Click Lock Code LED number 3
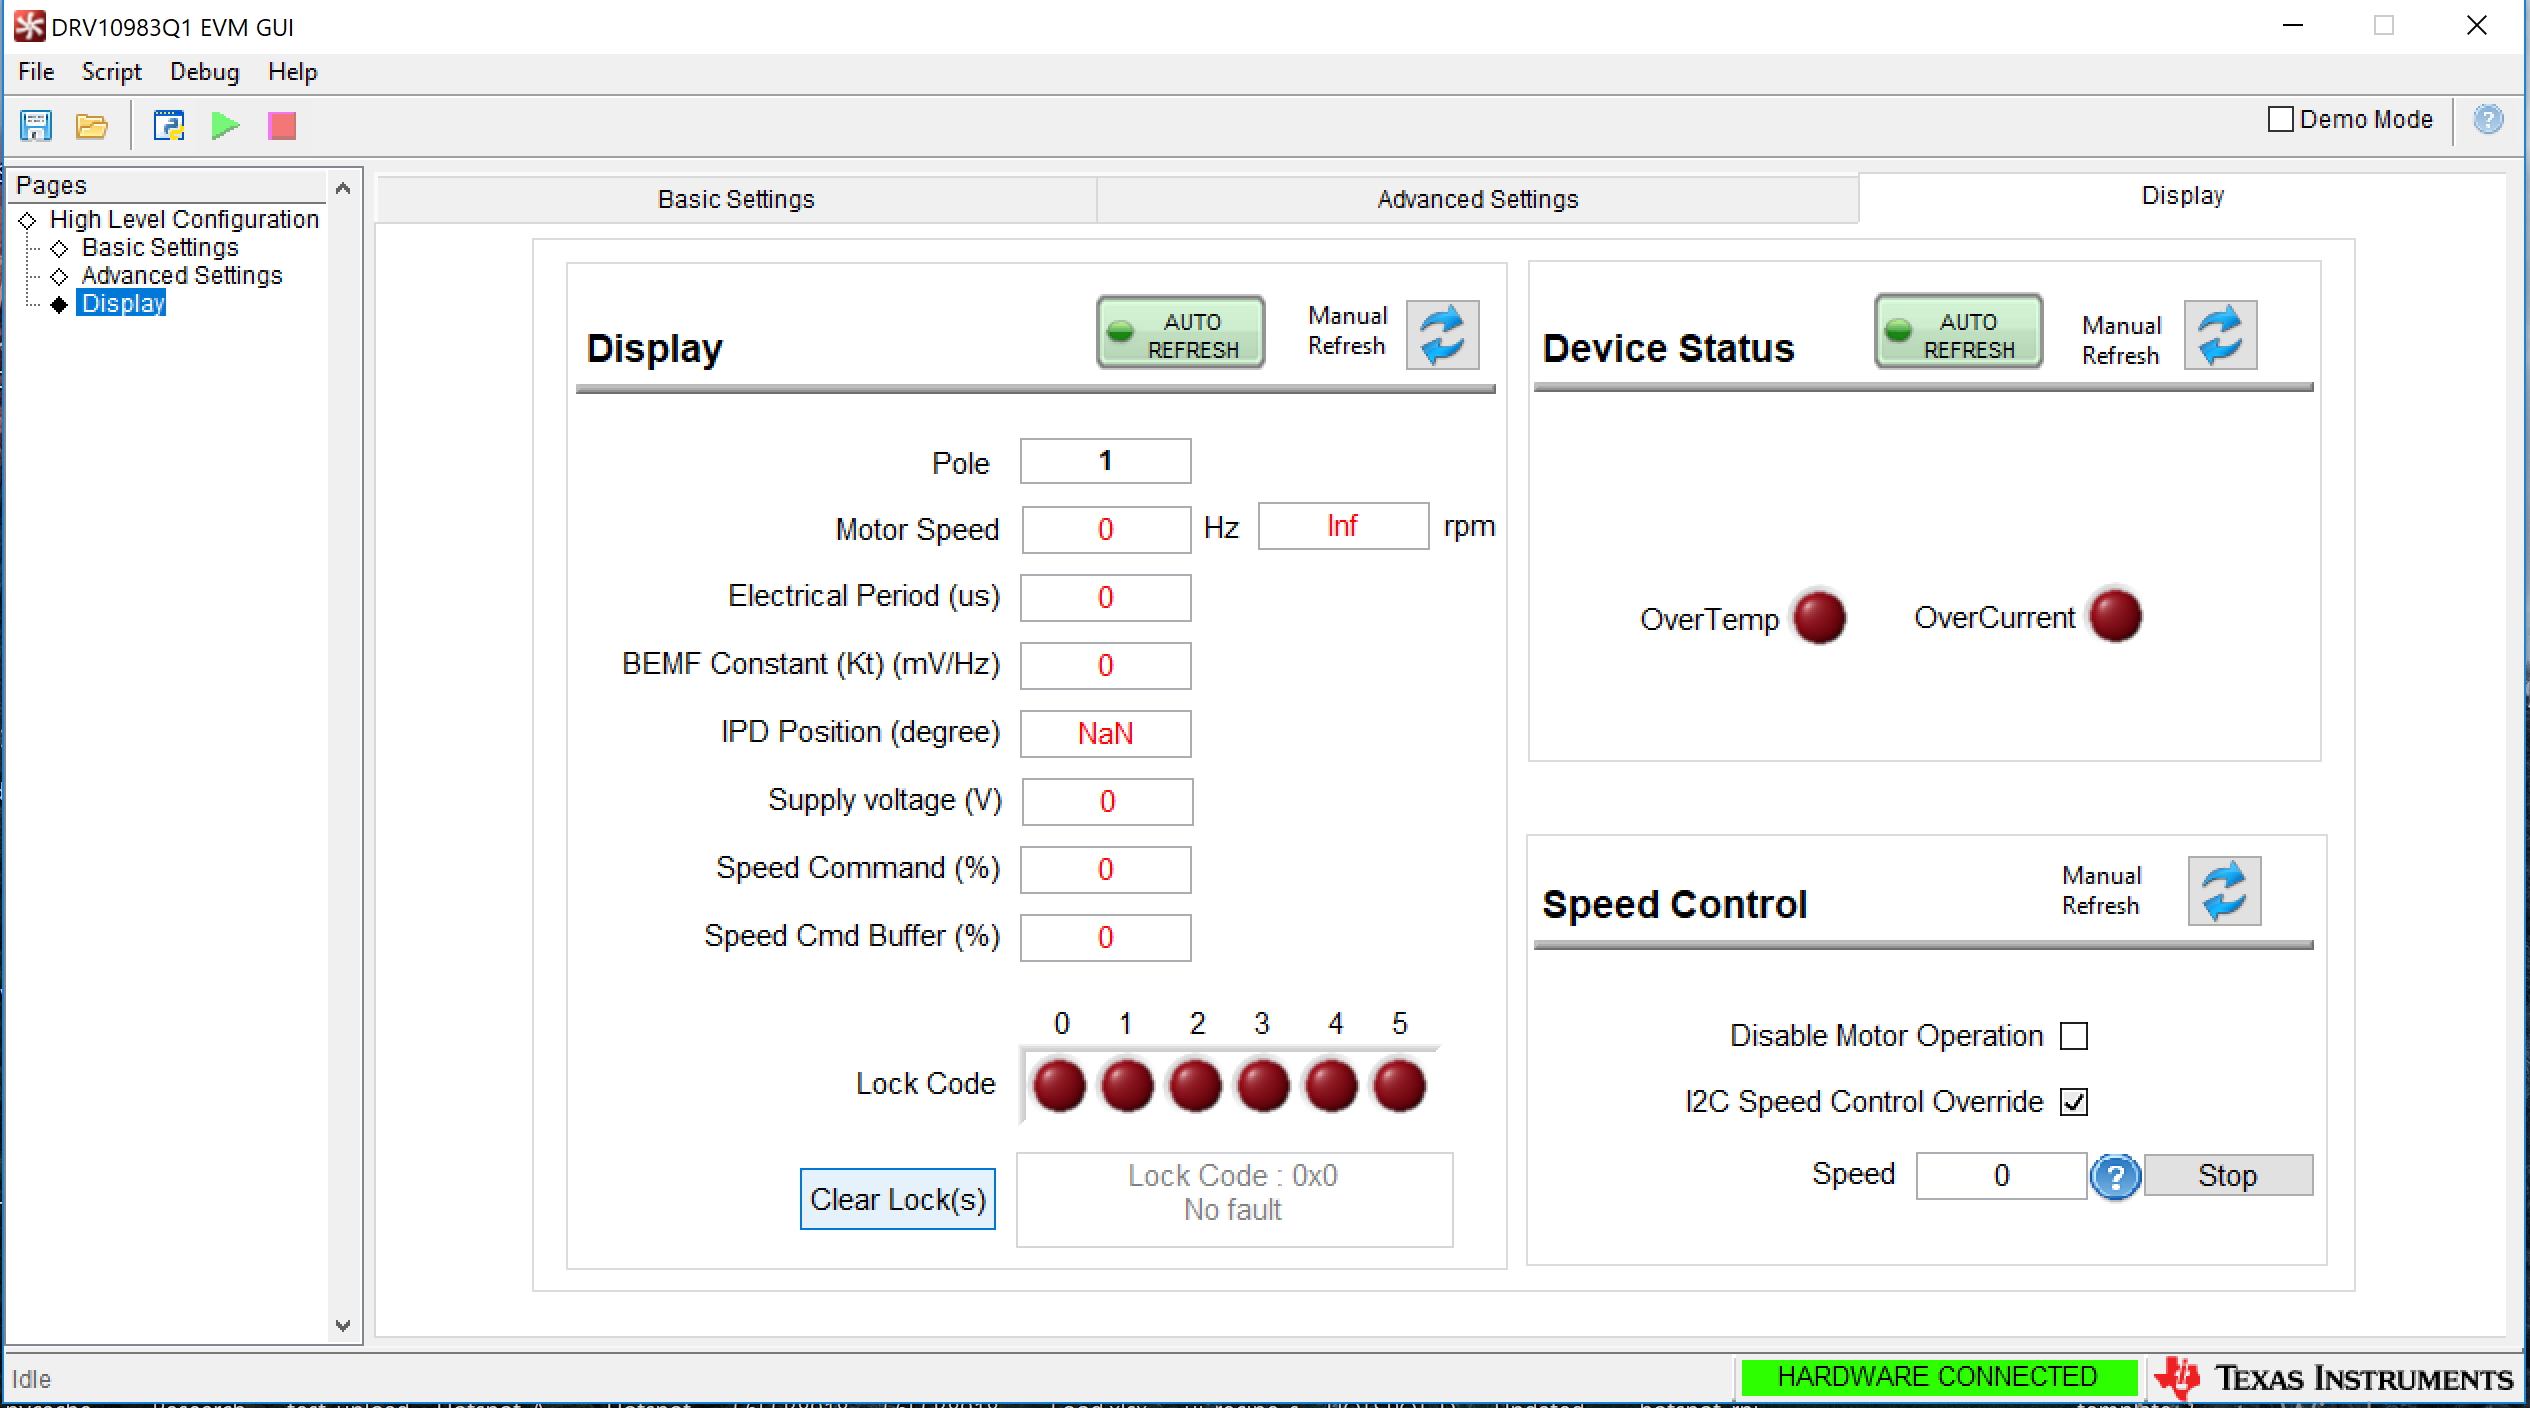This screenshot has height=1408, width=2530. [x=1263, y=1086]
